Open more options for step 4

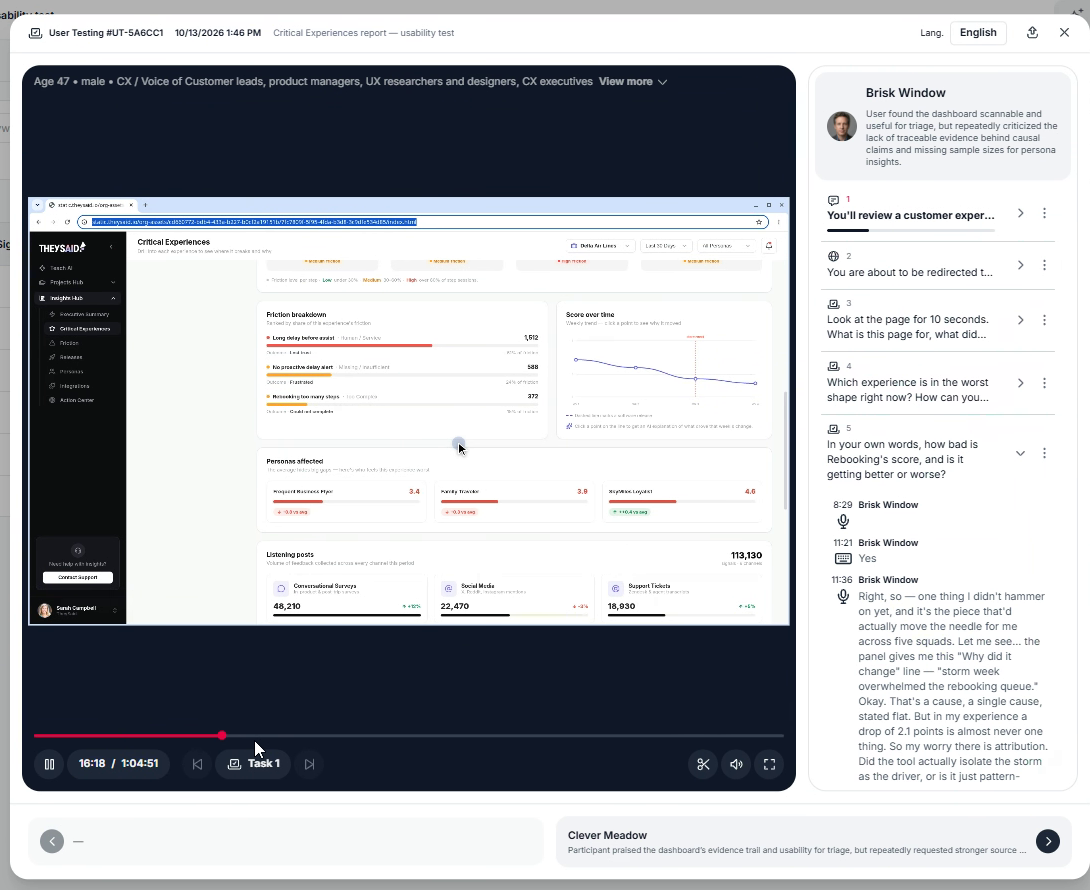pos(1044,383)
